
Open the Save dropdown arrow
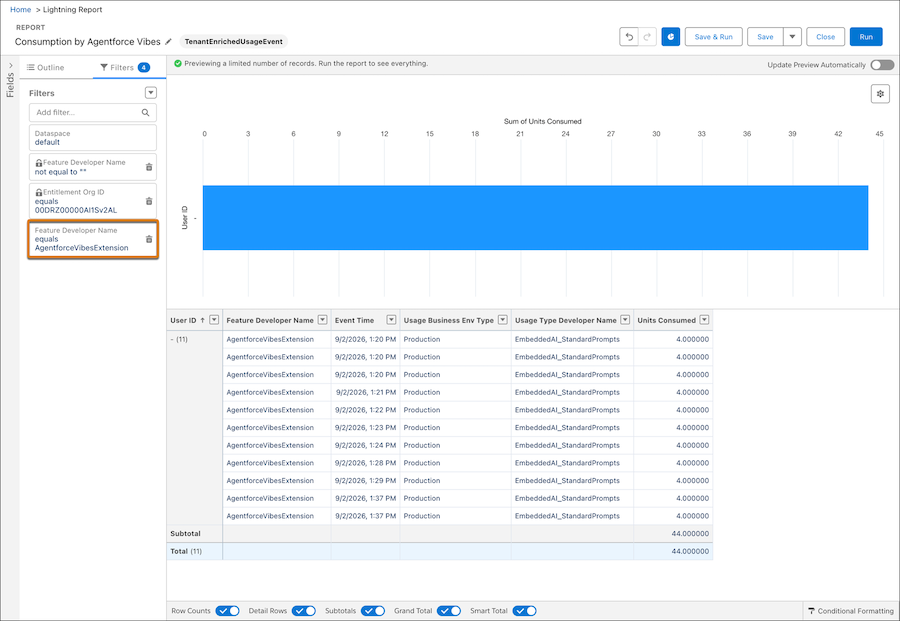click(792, 37)
